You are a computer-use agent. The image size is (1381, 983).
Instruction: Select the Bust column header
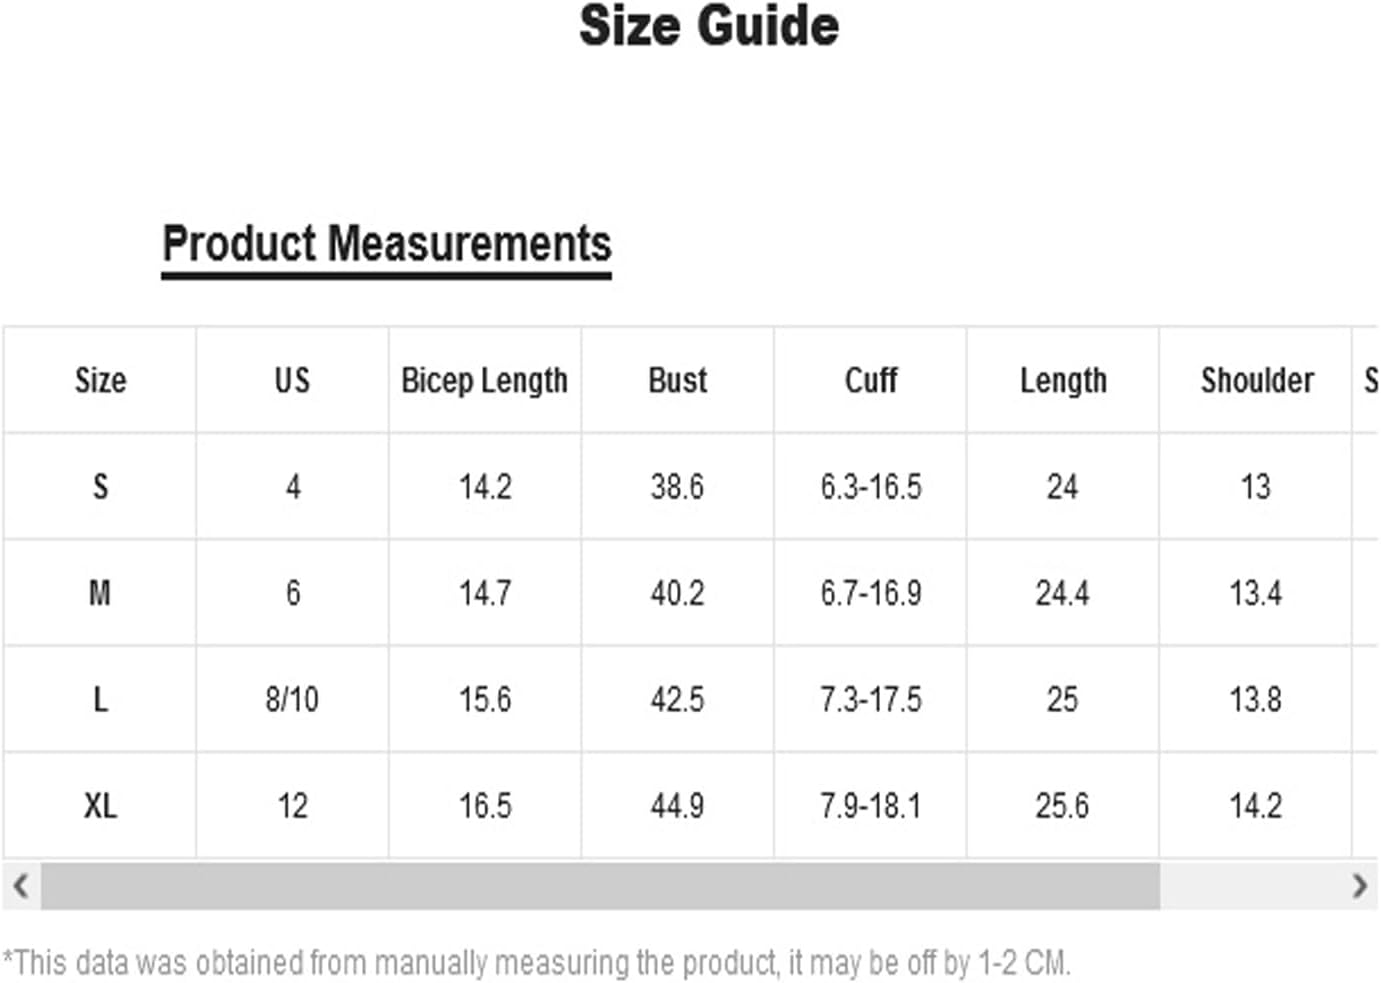click(x=677, y=380)
